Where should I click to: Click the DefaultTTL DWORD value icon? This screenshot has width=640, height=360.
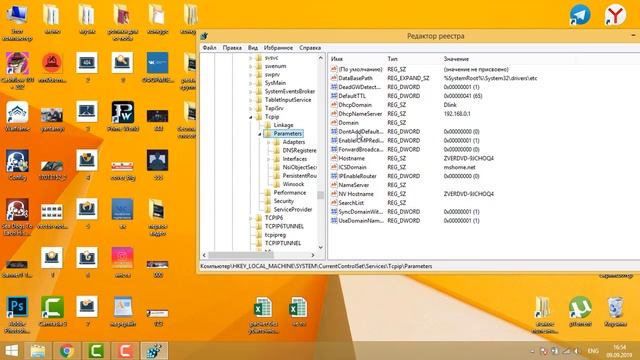click(x=334, y=96)
